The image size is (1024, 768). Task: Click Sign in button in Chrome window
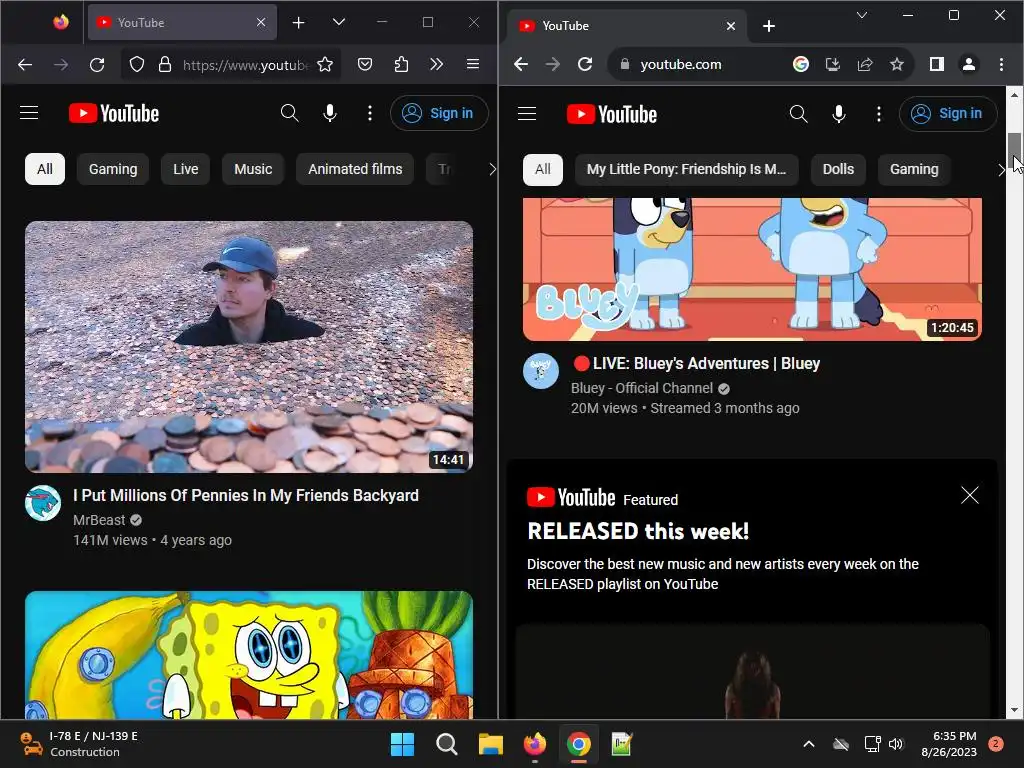click(x=948, y=114)
